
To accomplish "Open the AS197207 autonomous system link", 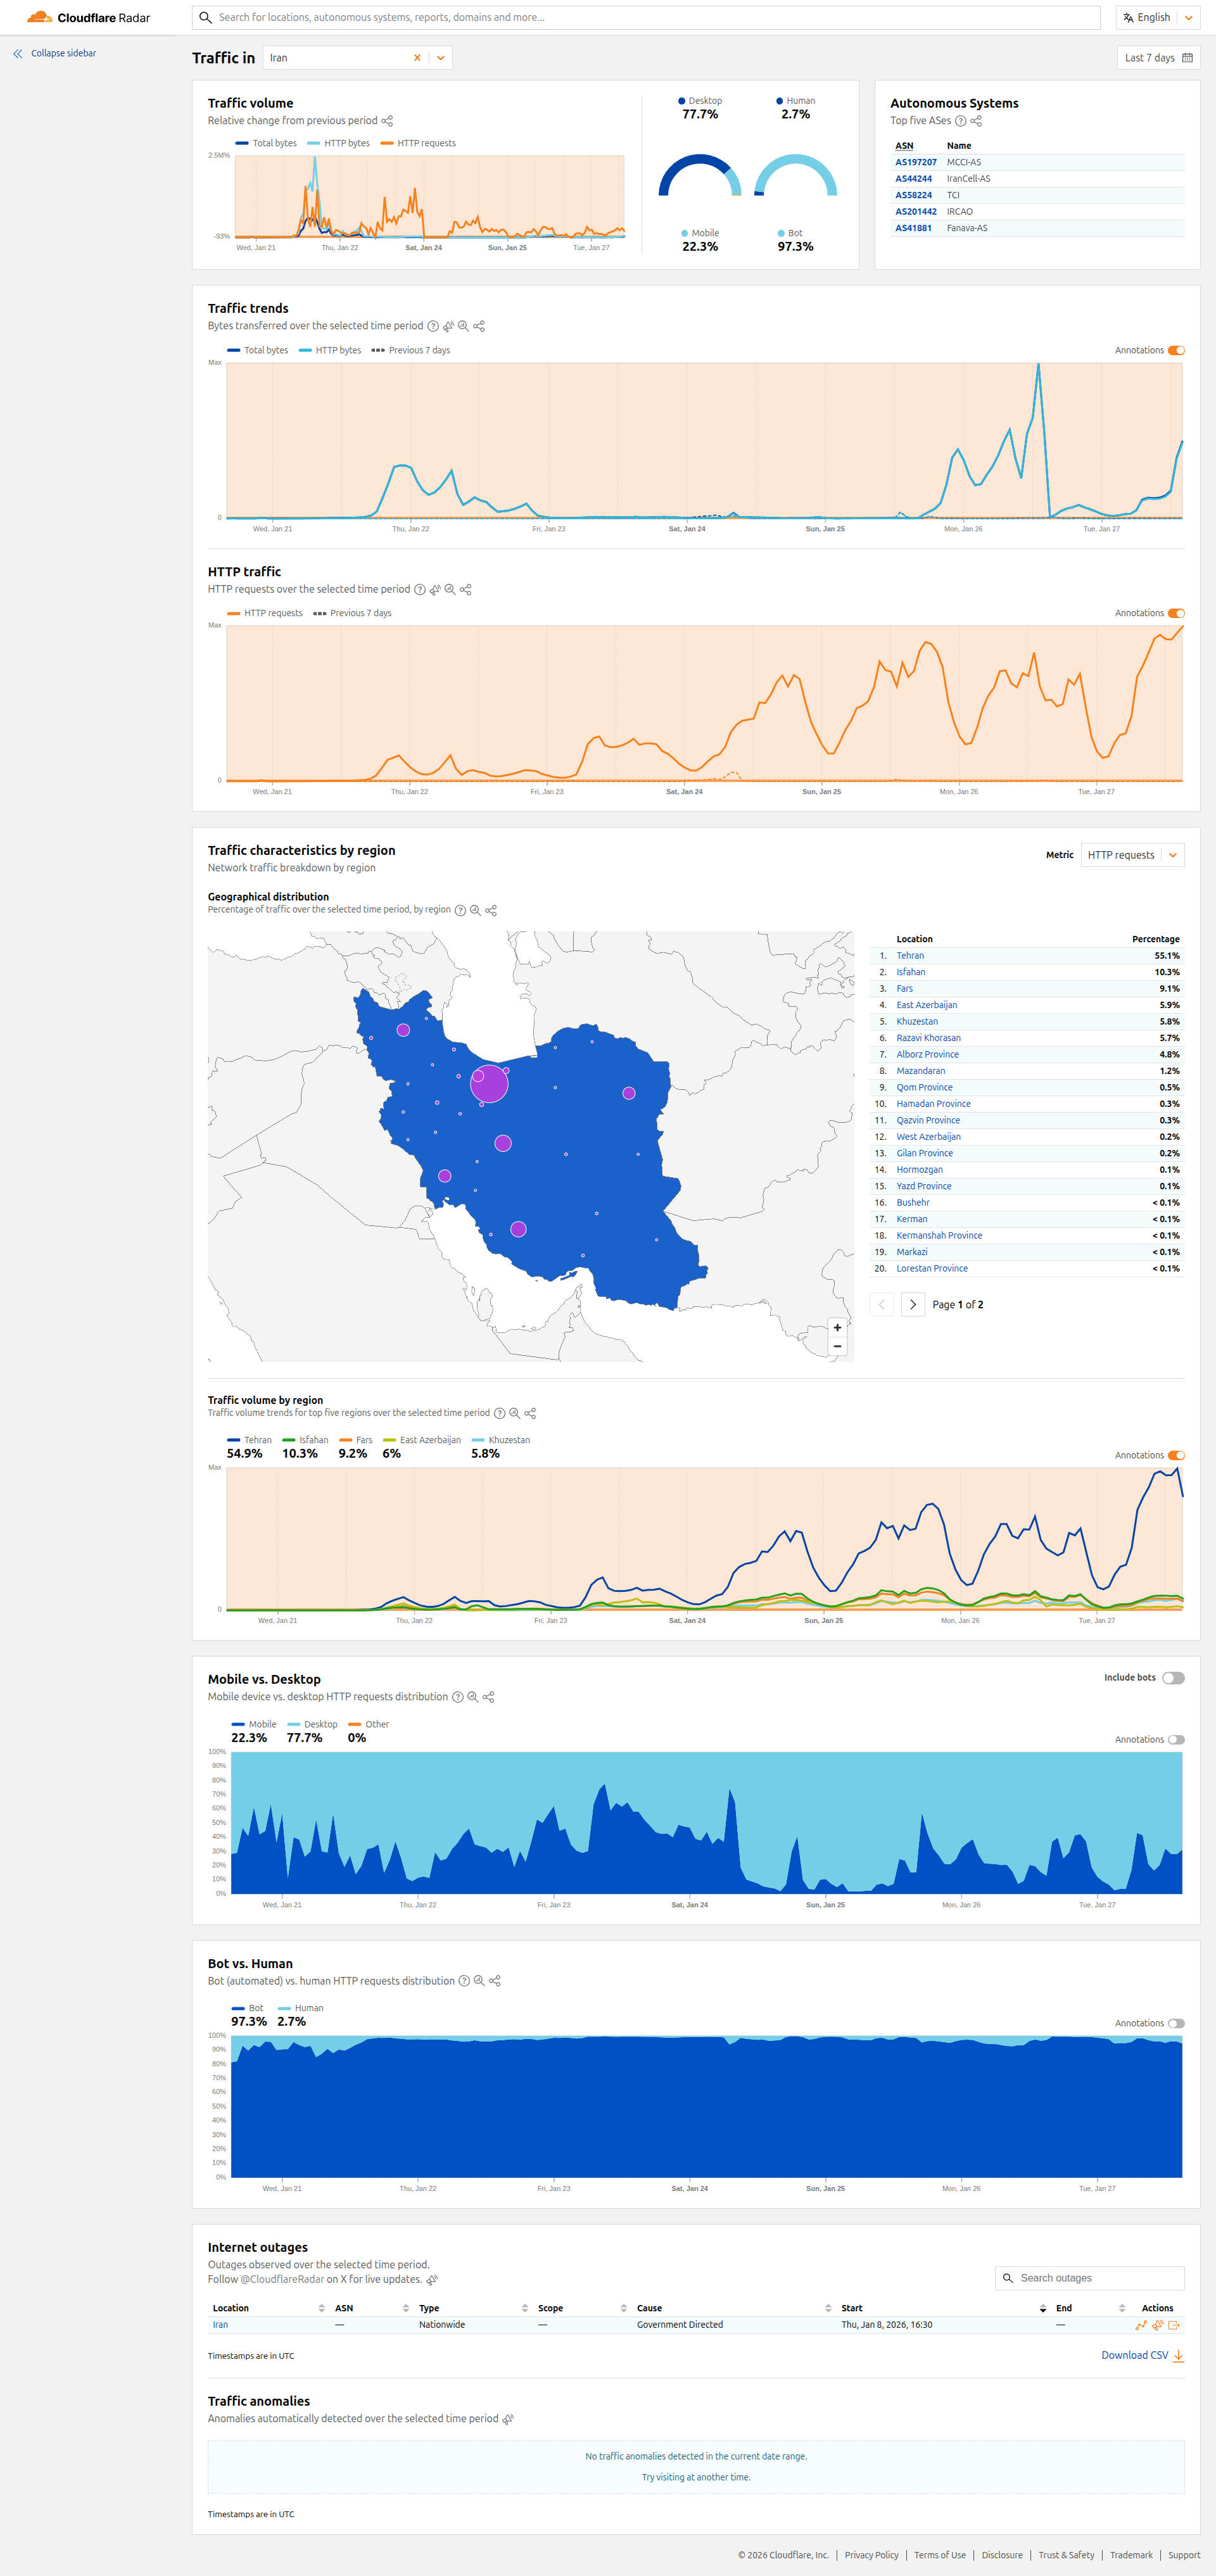I will coord(915,162).
